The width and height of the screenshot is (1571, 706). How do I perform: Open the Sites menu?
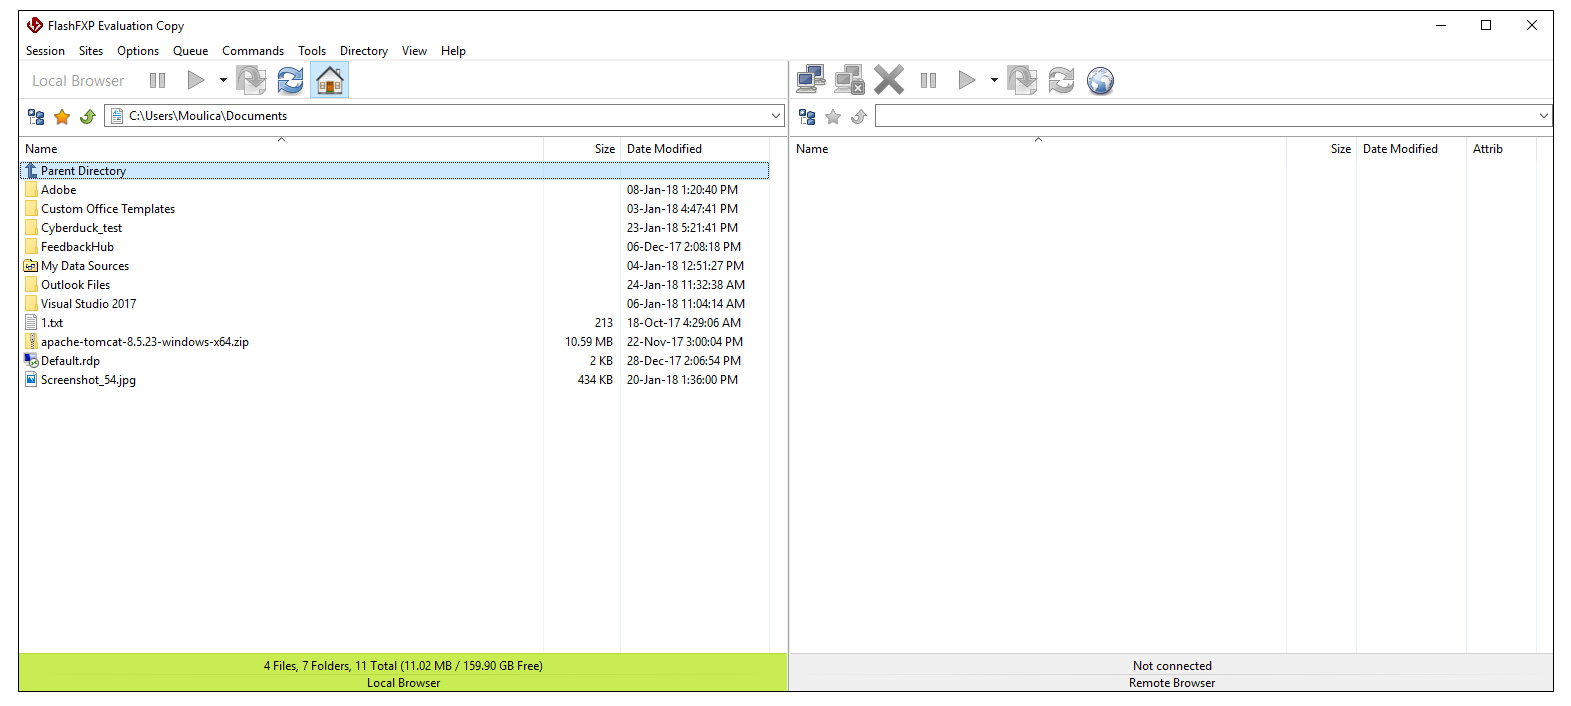[x=91, y=51]
